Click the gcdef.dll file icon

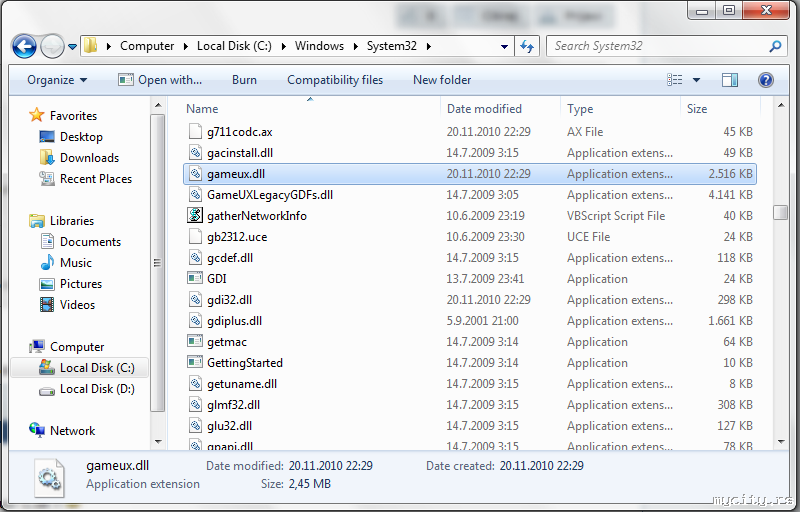click(195, 258)
